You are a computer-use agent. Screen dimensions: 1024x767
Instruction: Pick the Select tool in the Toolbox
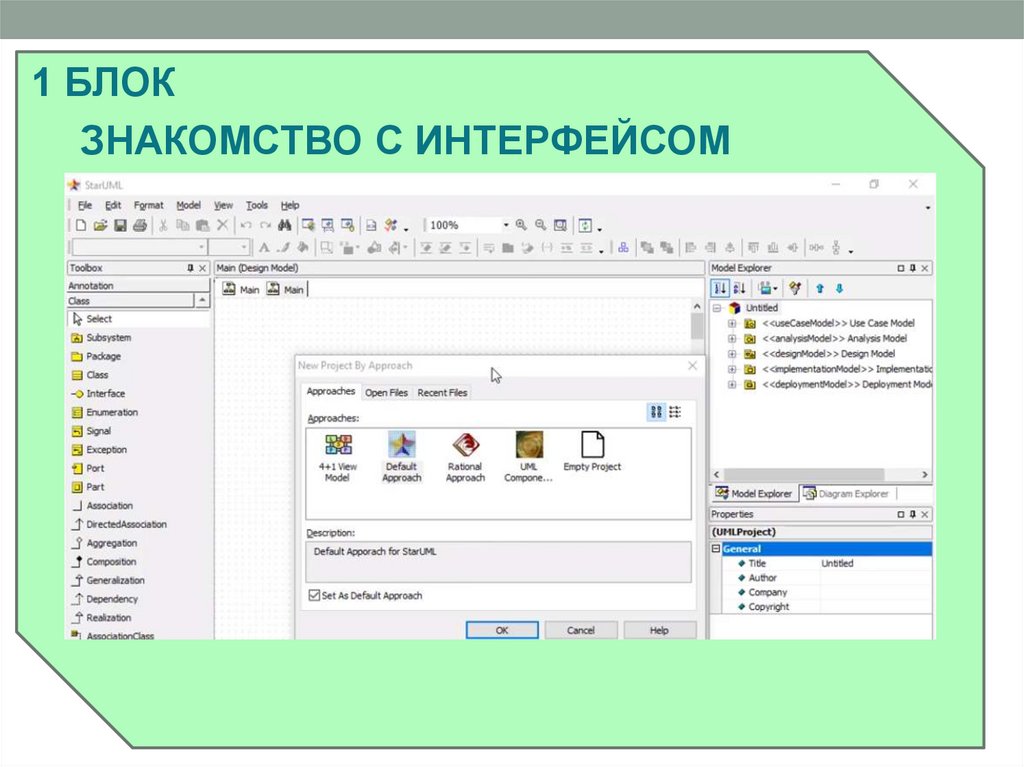138,319
